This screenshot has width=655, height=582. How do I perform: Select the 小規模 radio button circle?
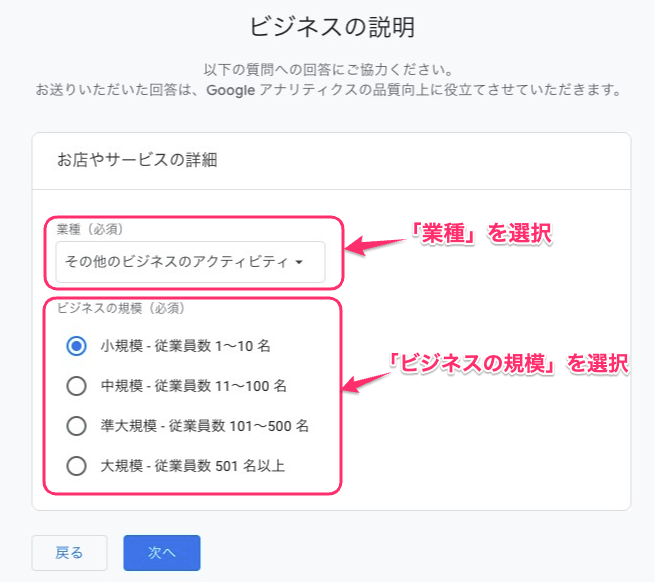76,346
